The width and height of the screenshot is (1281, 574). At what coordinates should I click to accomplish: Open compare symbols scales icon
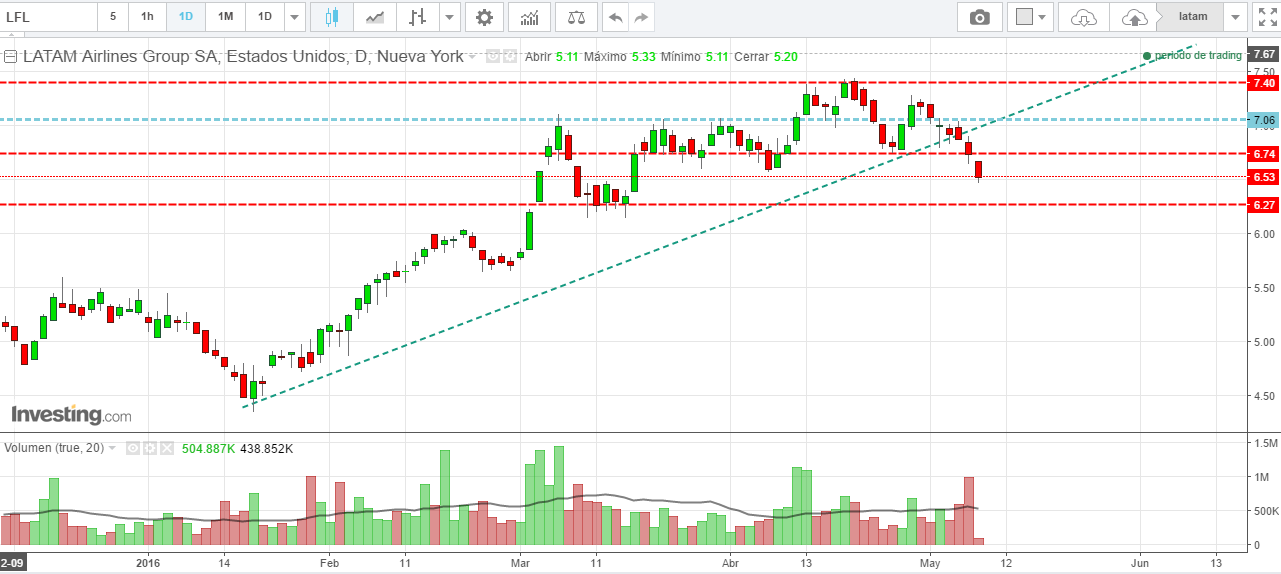point(577,17)
